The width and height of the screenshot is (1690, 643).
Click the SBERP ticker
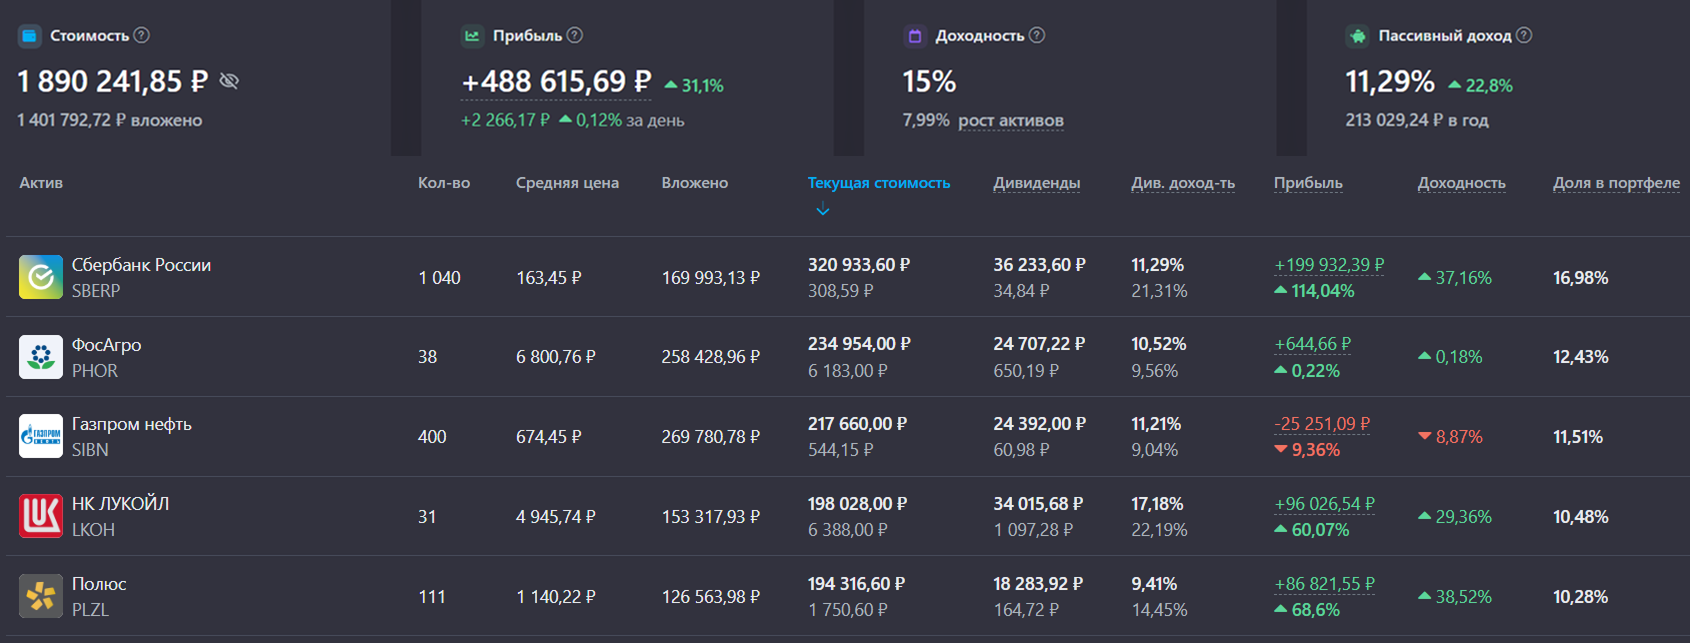(x=96, y=291)
